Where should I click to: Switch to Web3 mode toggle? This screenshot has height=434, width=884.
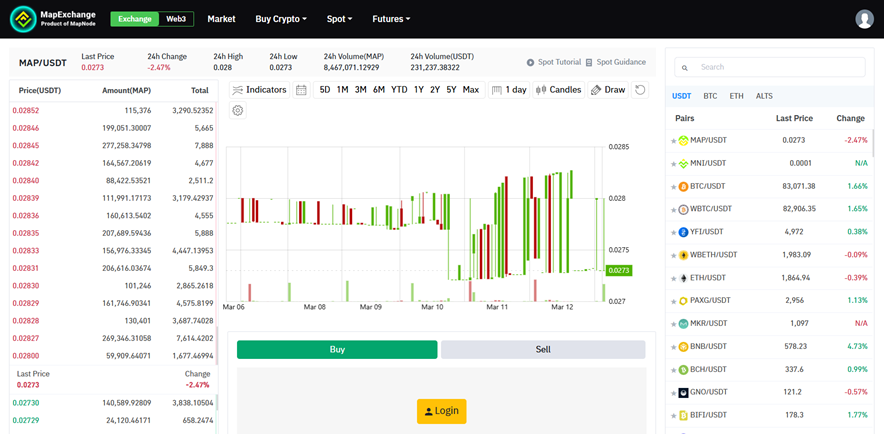(x=176, y=19)
